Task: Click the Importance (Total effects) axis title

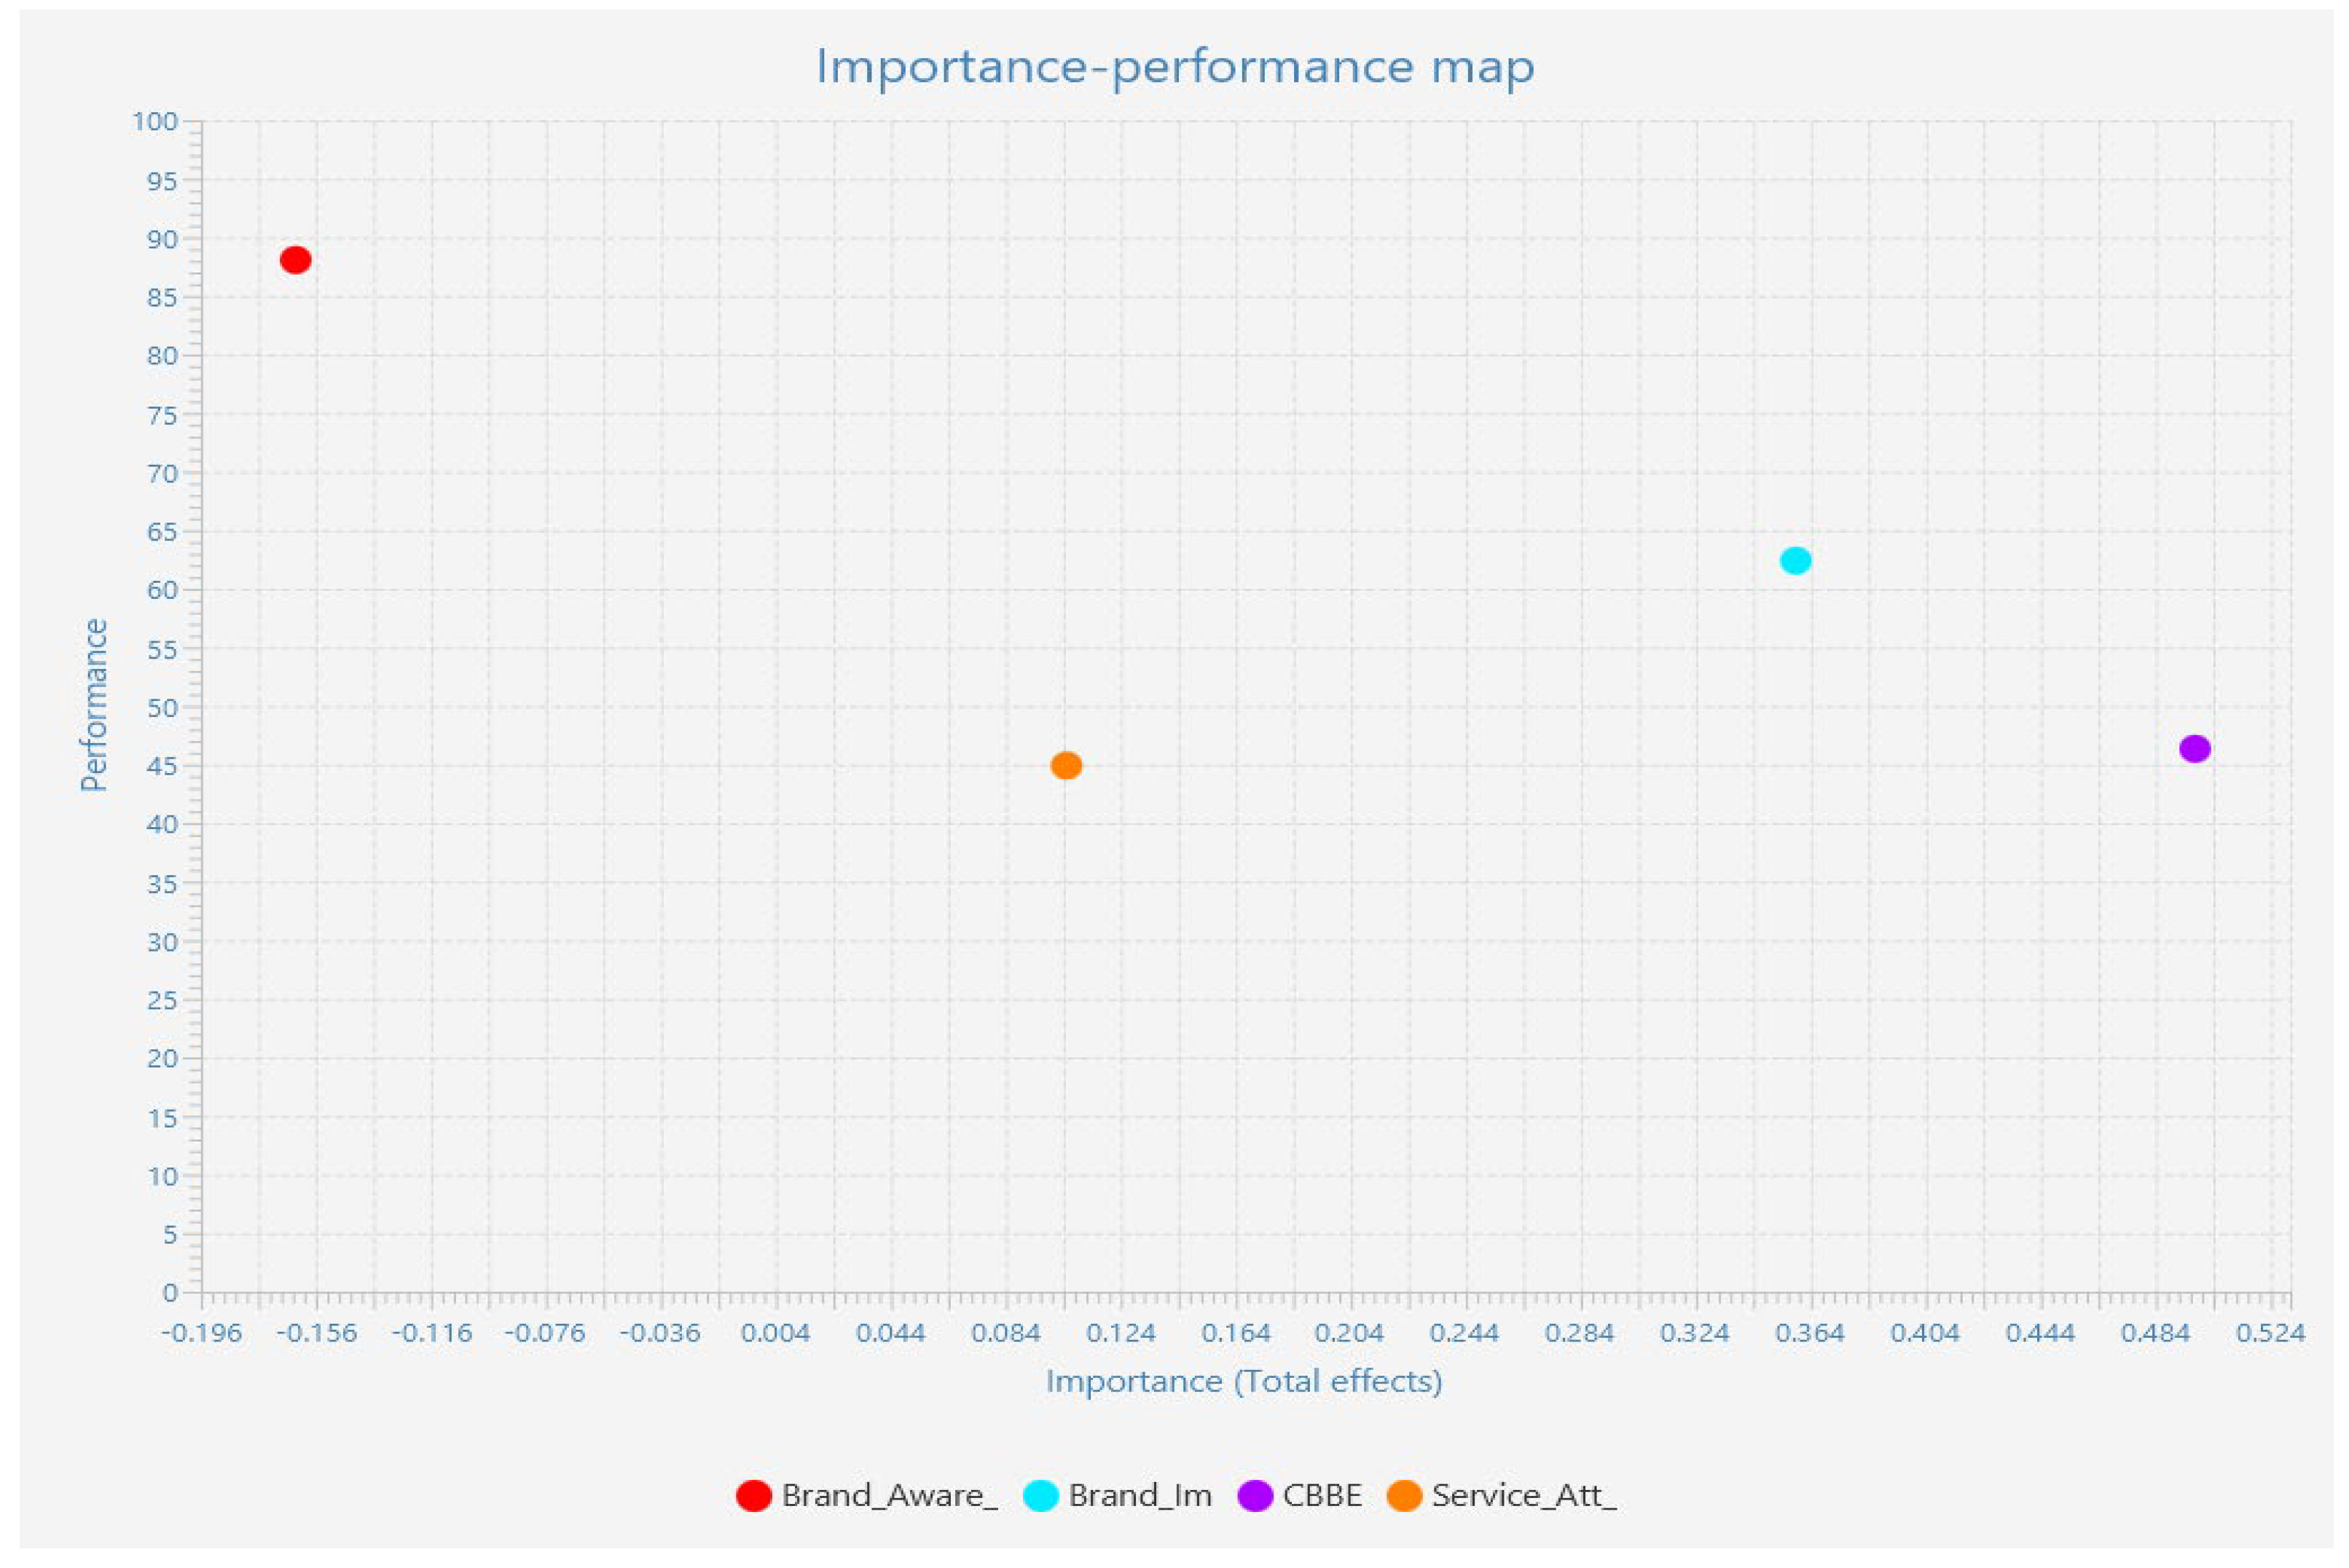Action: pos(1244,1381)
